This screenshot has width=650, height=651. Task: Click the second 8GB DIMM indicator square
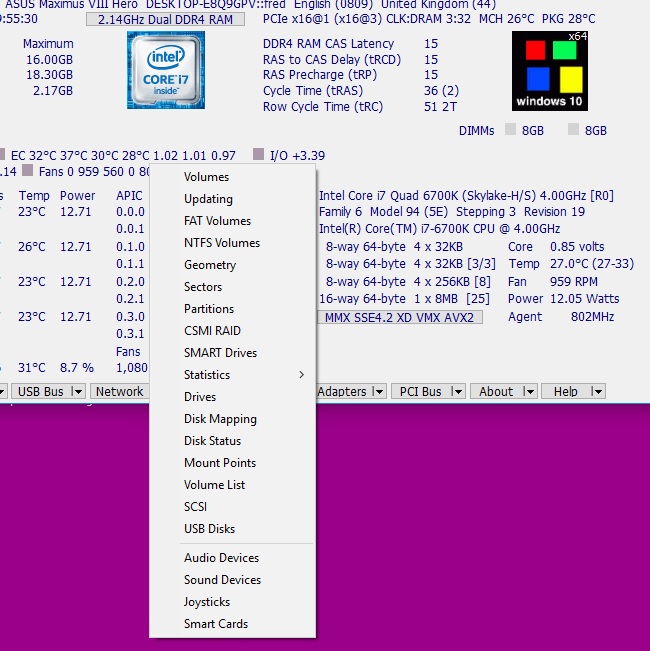(x=573, y=129)
